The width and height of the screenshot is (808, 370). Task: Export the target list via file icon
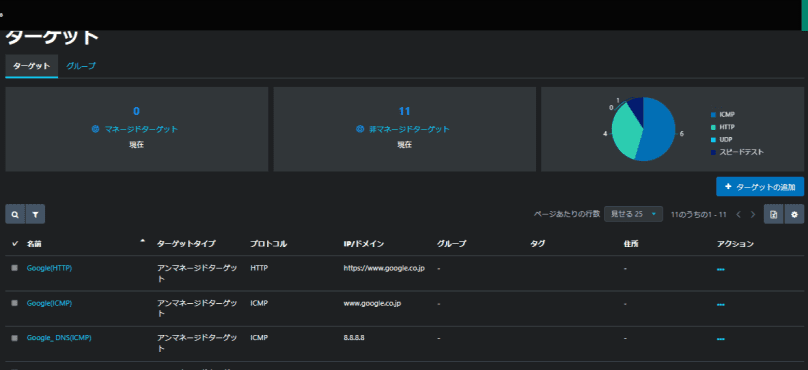click(x=773, y=214)
